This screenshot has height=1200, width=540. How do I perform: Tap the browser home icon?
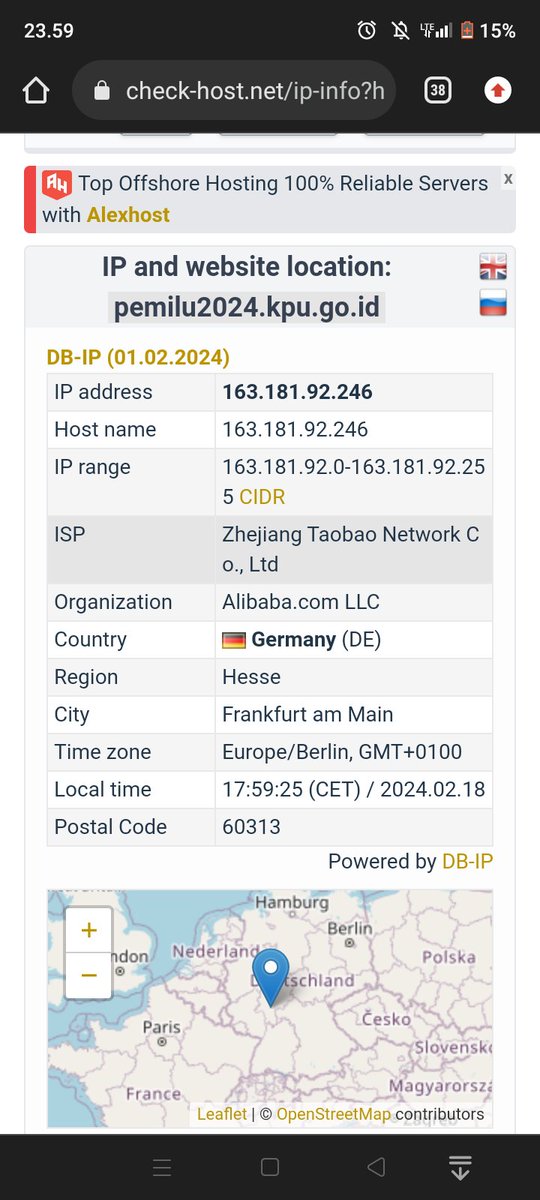coord(36,91)
